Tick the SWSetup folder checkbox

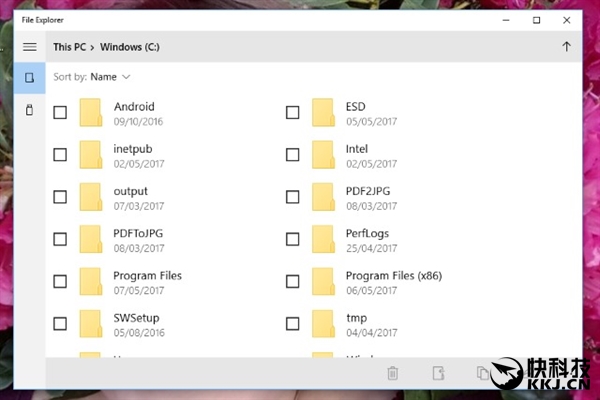point(60,324)
